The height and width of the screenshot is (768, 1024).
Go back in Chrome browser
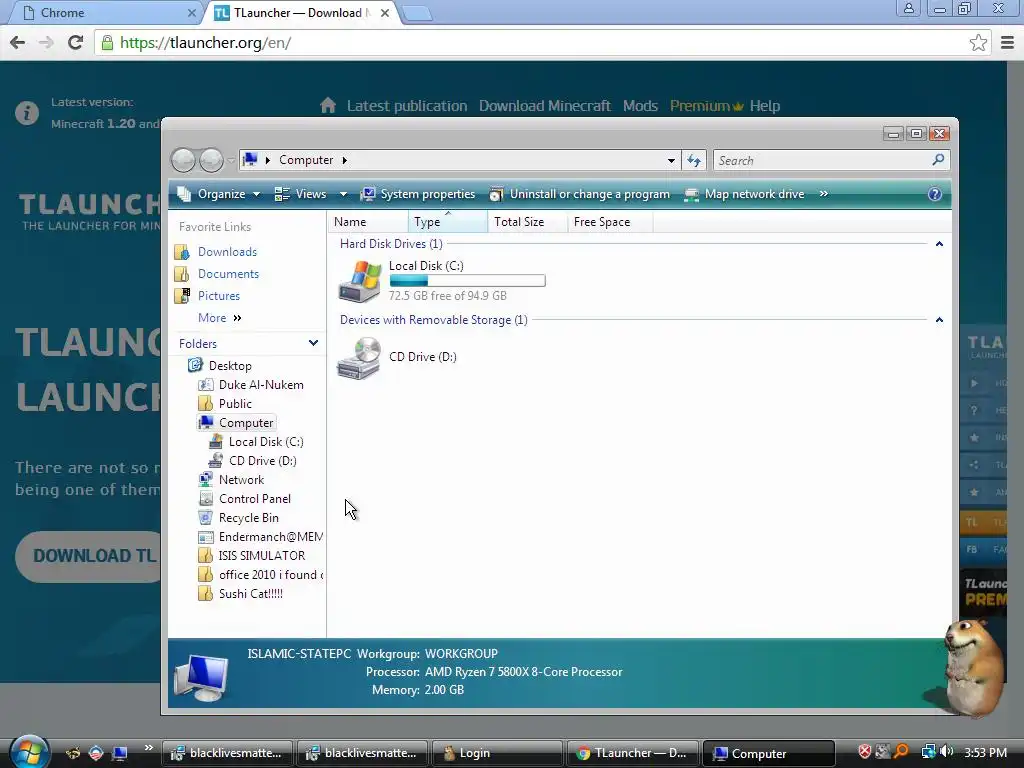click(x=18, y=43)
